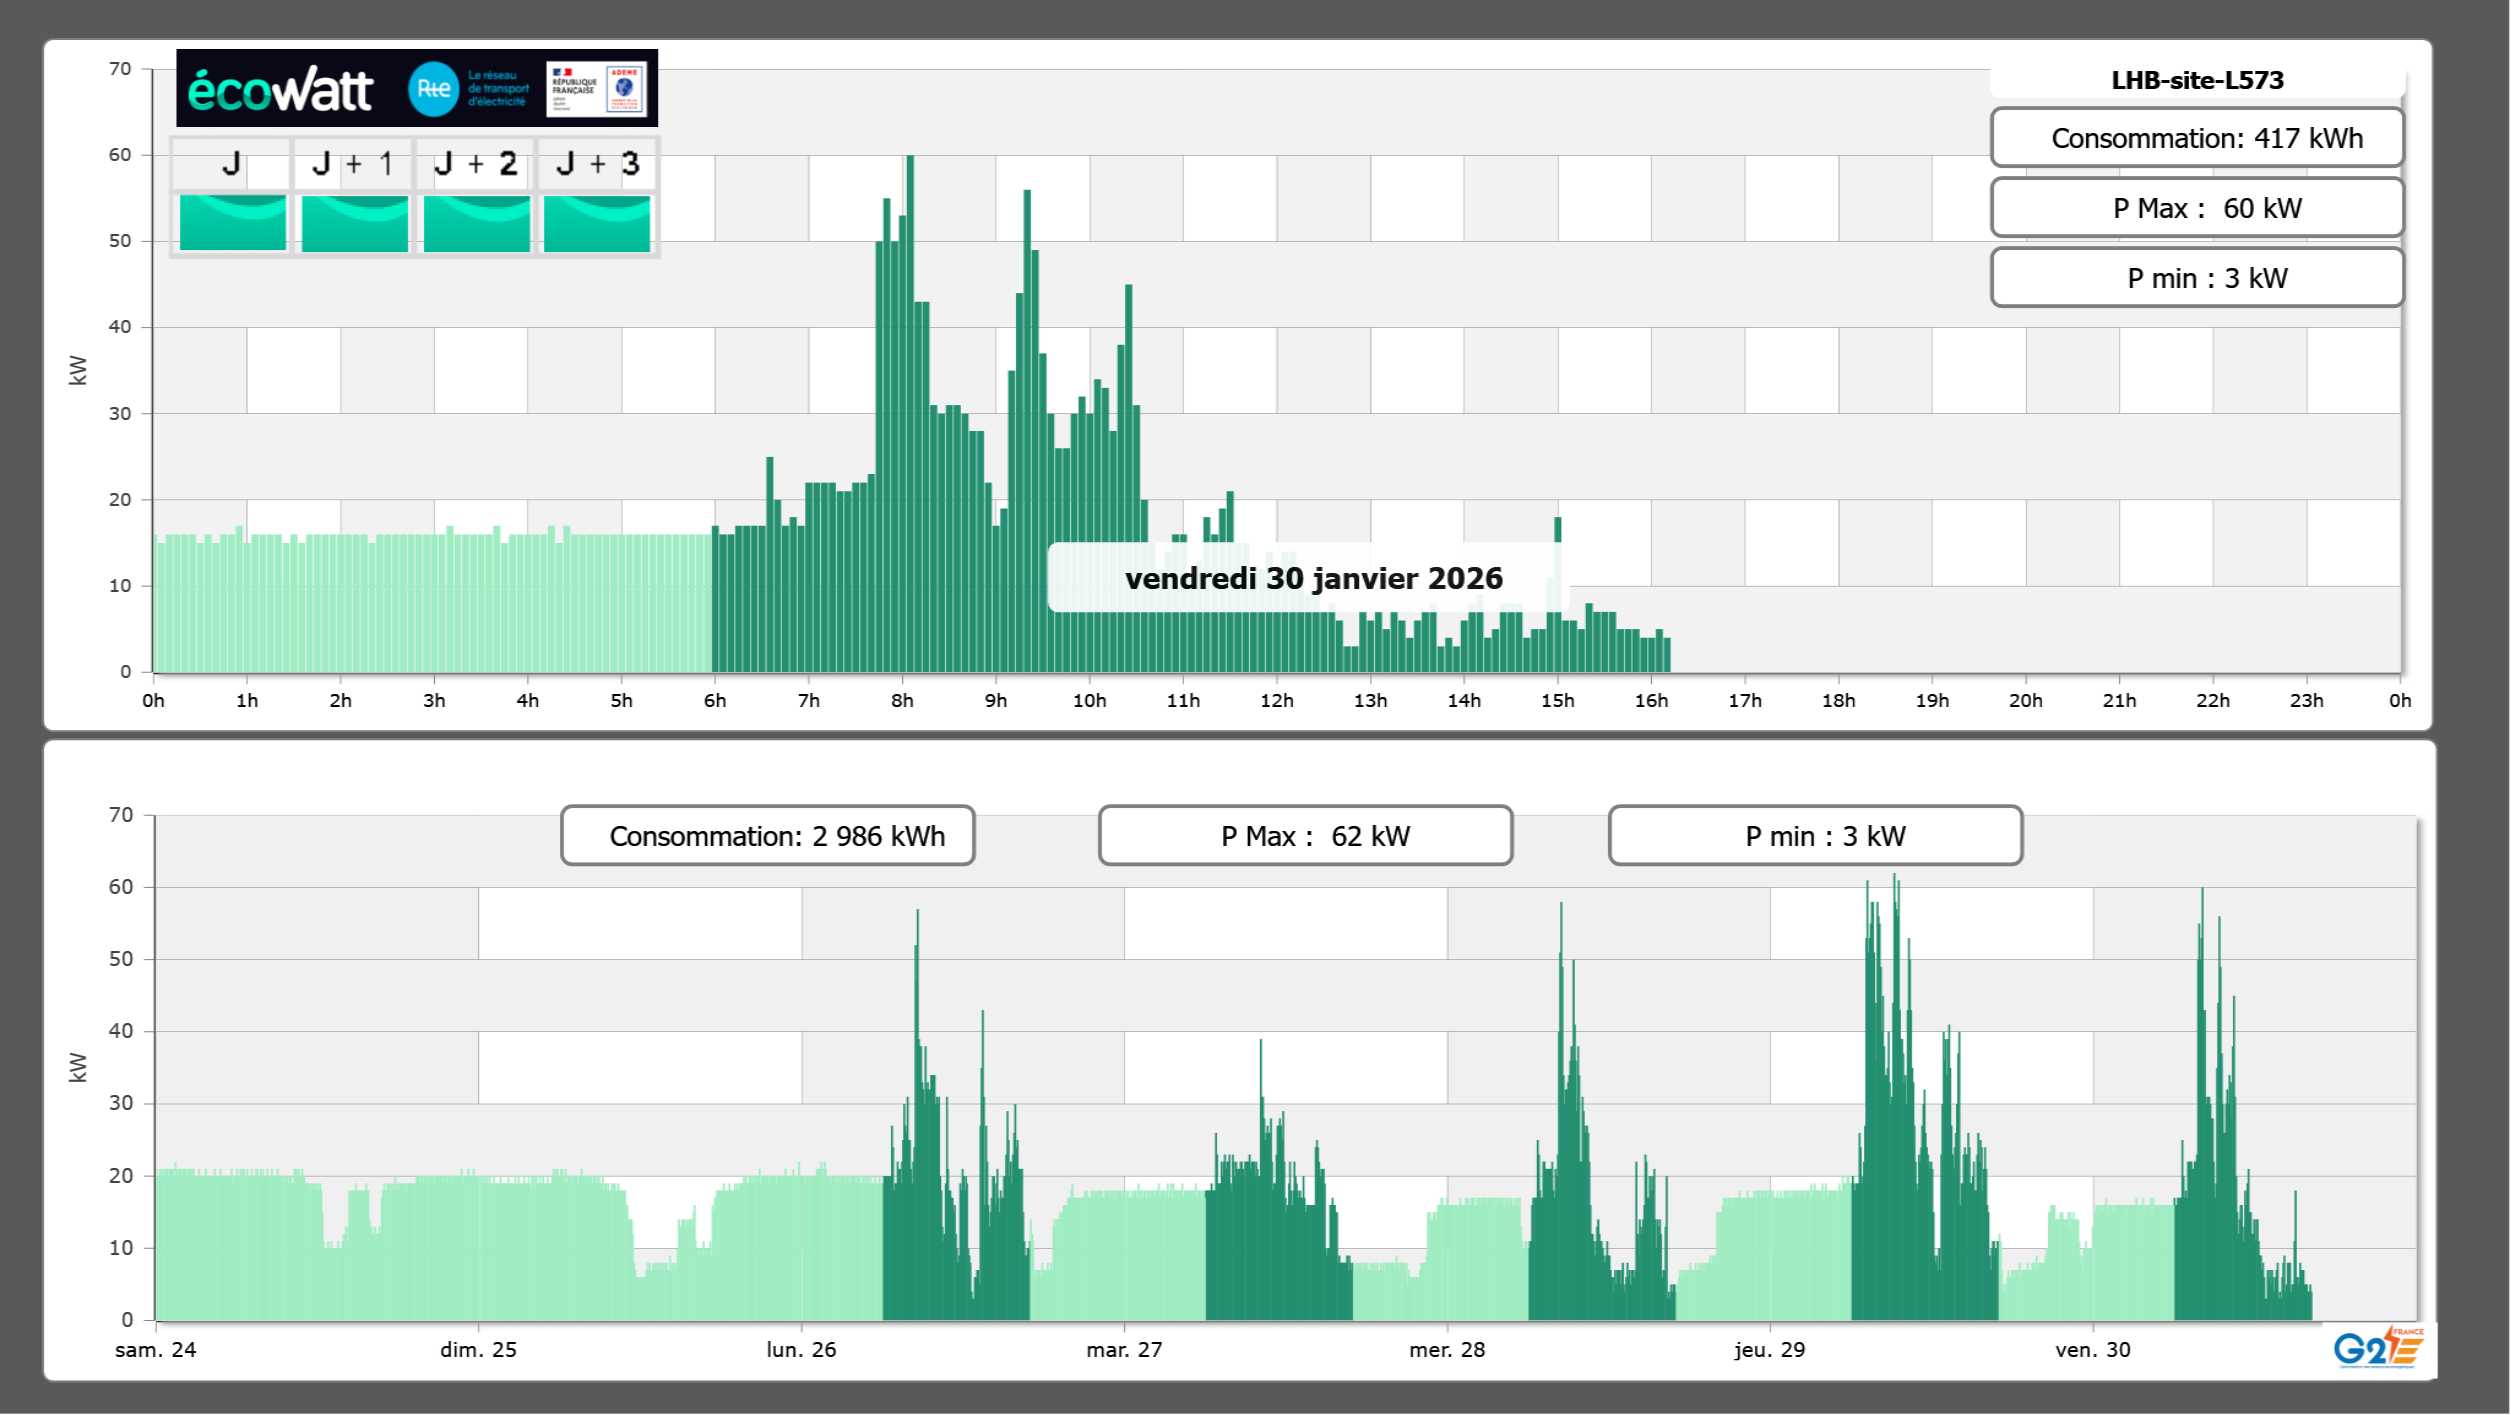
Task: Click the RTE round logo
Action: click(433, 89)
